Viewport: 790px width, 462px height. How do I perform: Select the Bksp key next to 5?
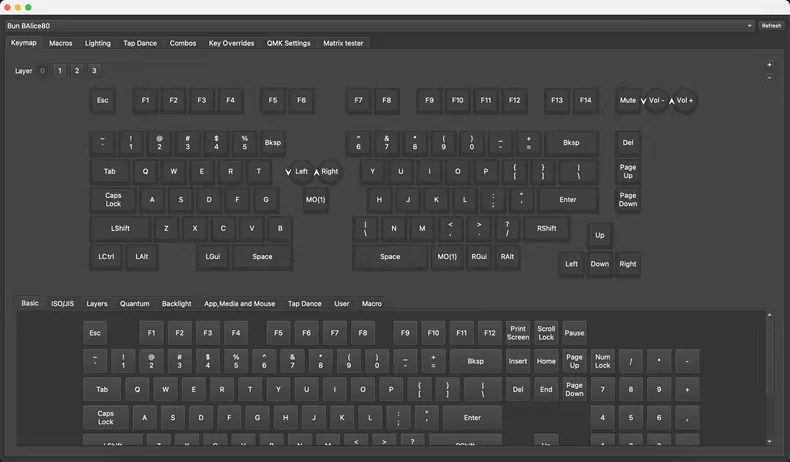click(x=273, y=143)
